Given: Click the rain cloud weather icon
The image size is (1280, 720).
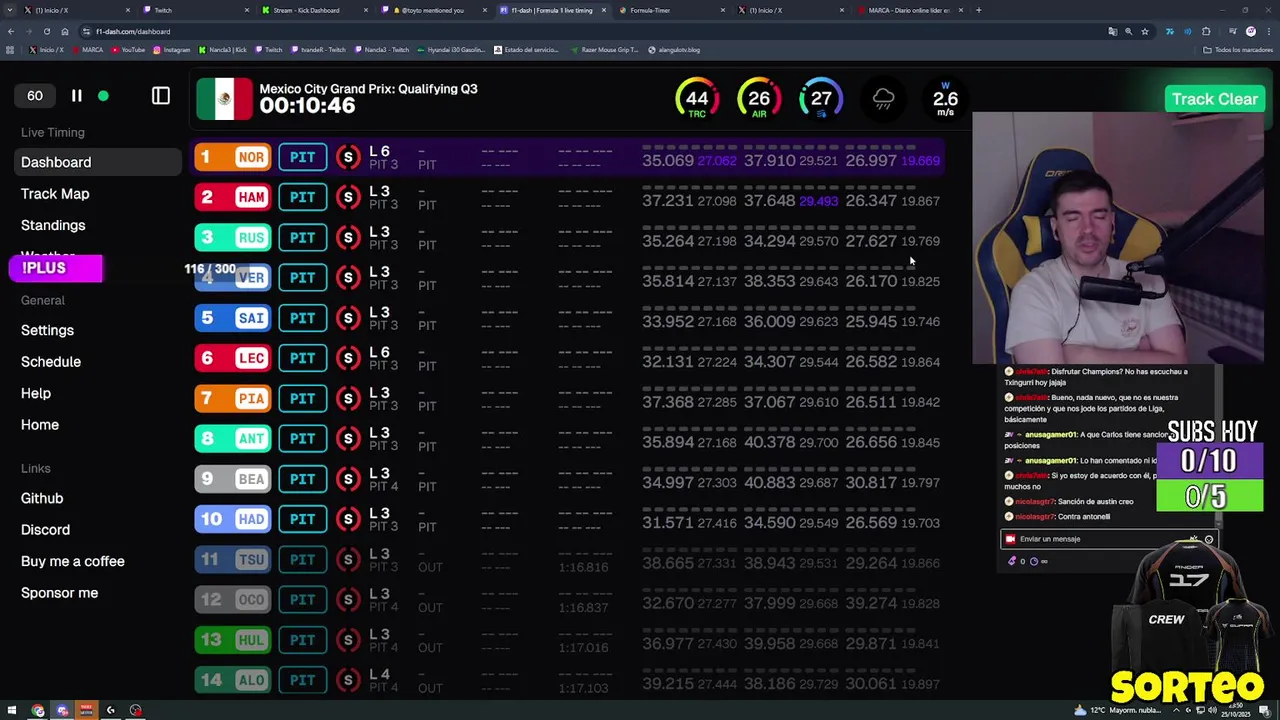Looking at the screenshot, I should click(884, 99).
